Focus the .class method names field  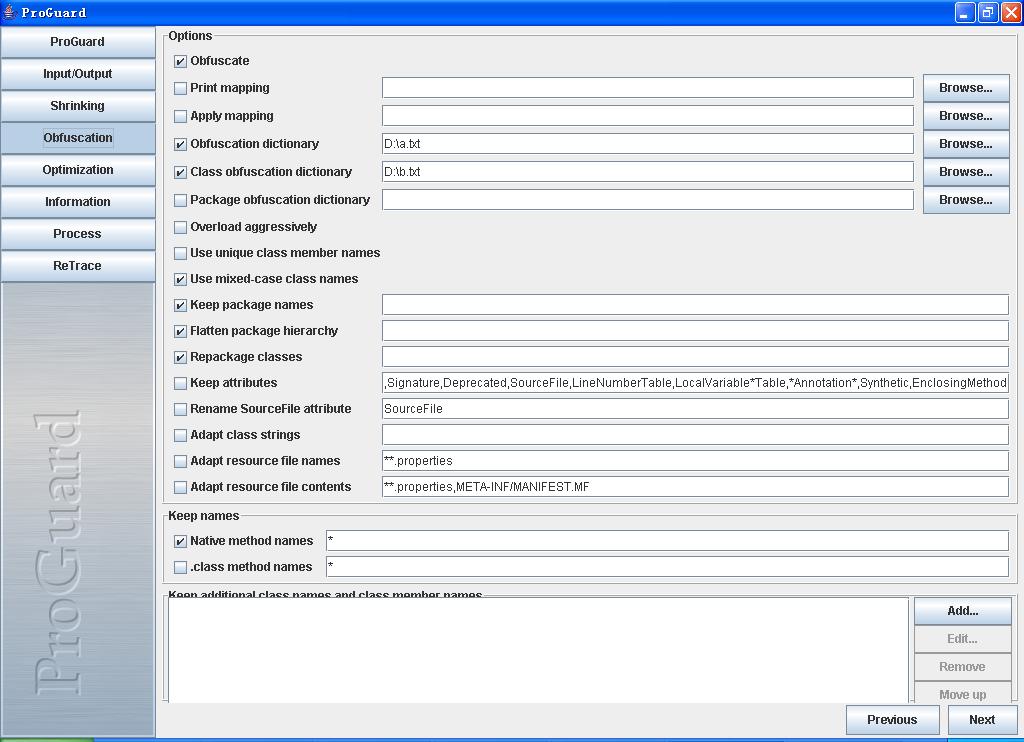667,567
